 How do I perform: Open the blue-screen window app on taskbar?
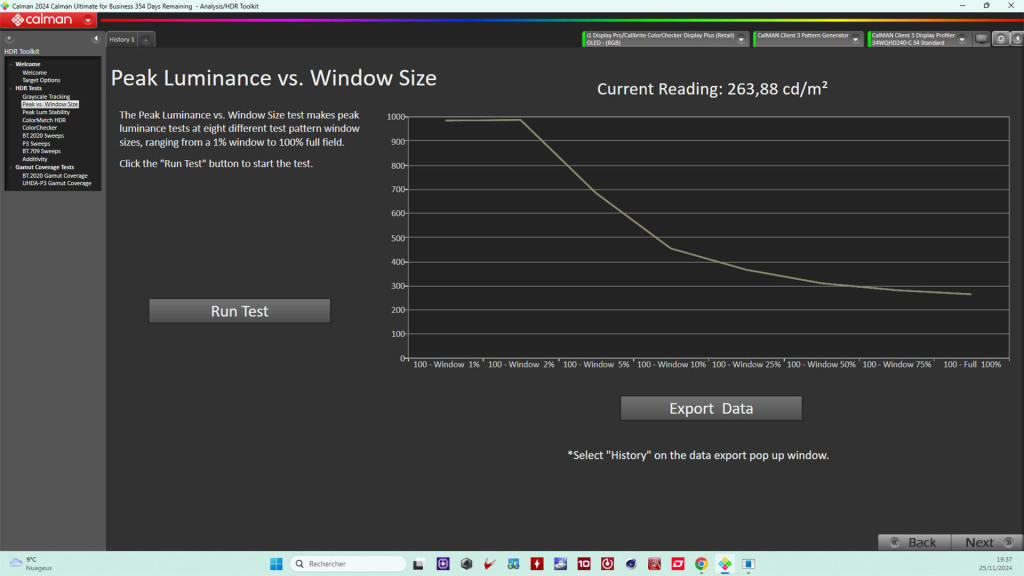point(748,564)
